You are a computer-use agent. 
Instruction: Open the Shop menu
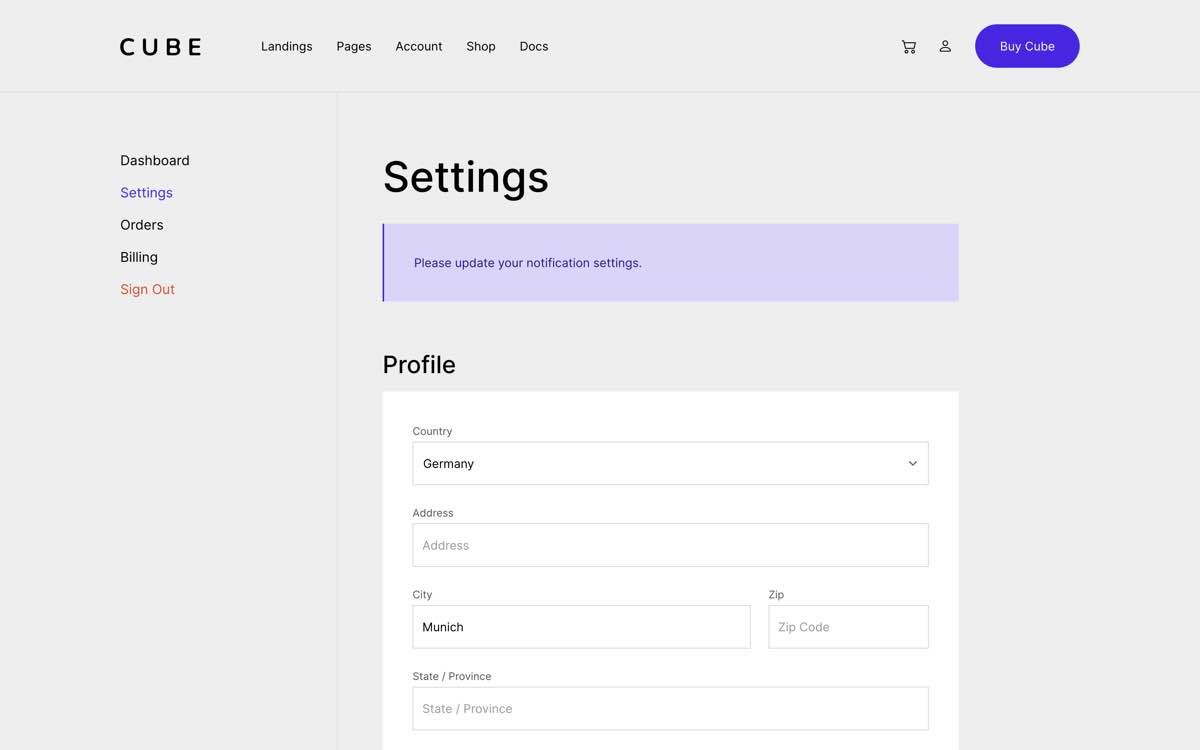pyautogui.click(x=480, y=46)
